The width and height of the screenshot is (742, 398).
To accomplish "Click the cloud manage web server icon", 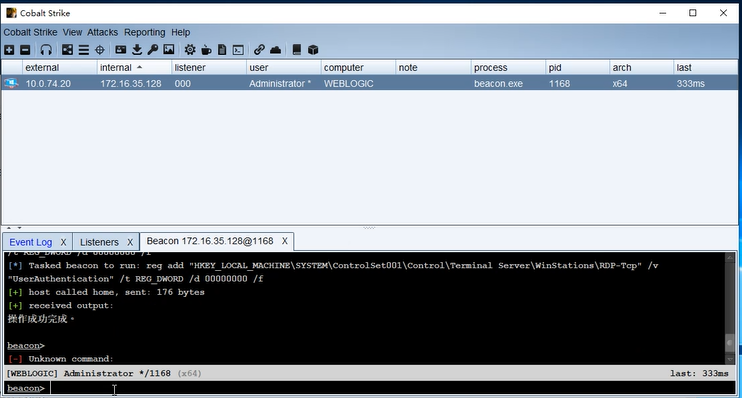I will point(275,50).
